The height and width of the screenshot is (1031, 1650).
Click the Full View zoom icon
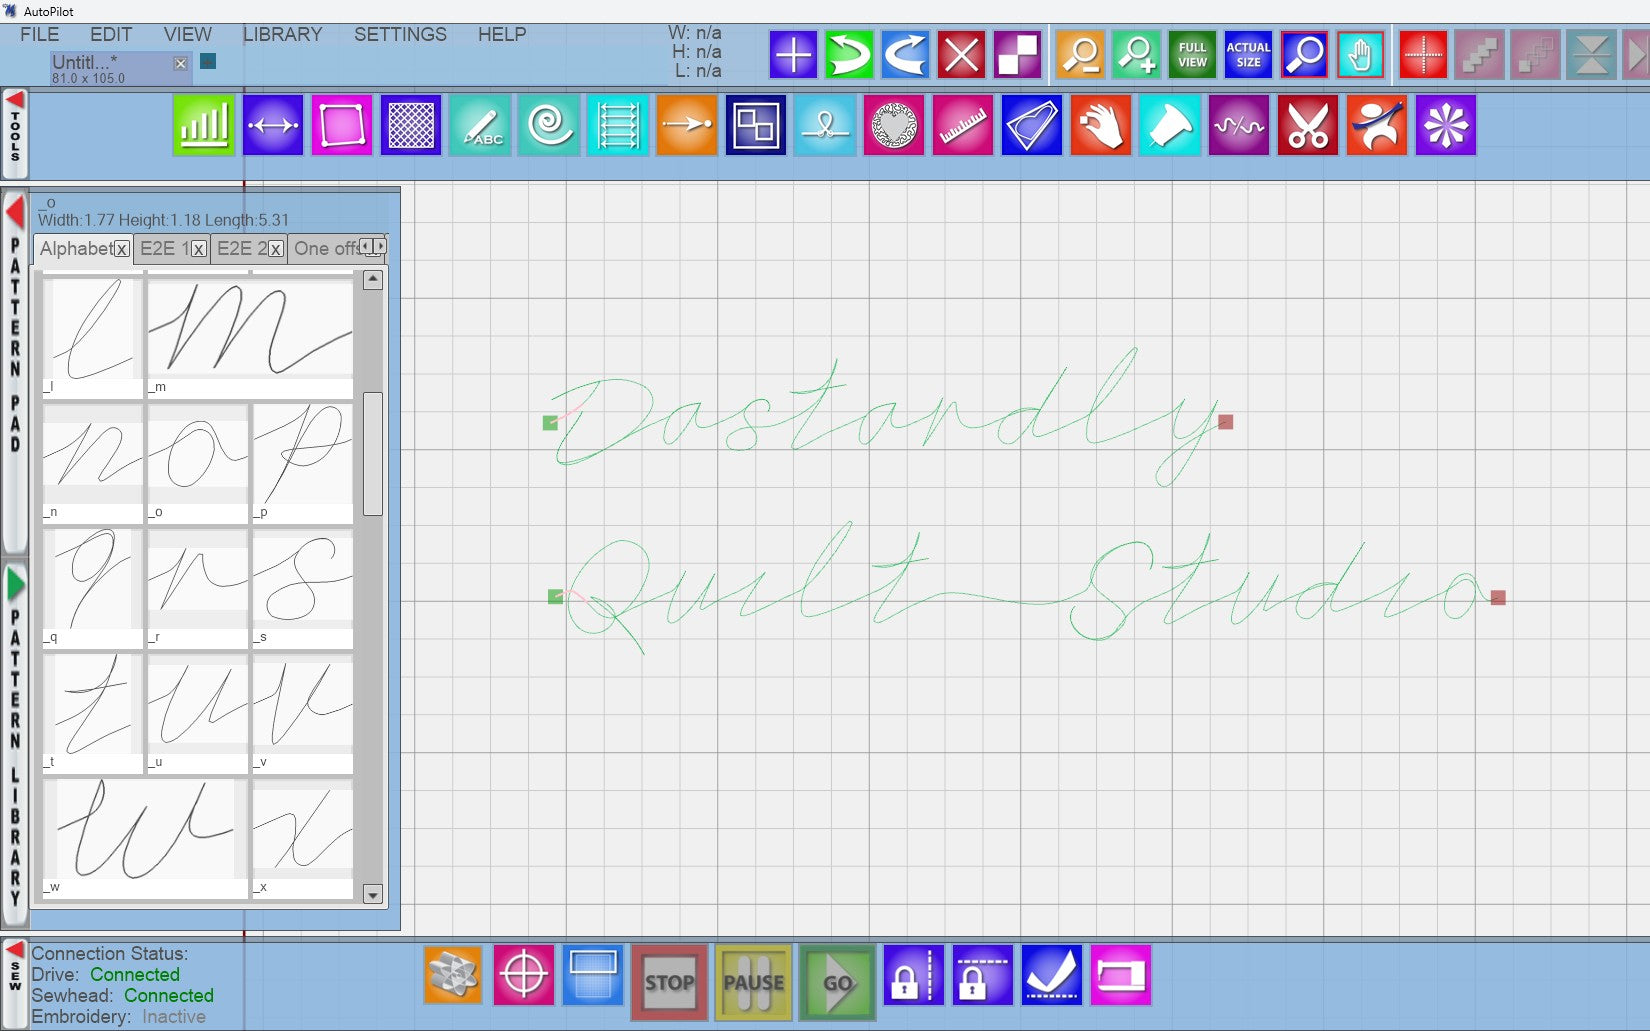point(1192,55)
